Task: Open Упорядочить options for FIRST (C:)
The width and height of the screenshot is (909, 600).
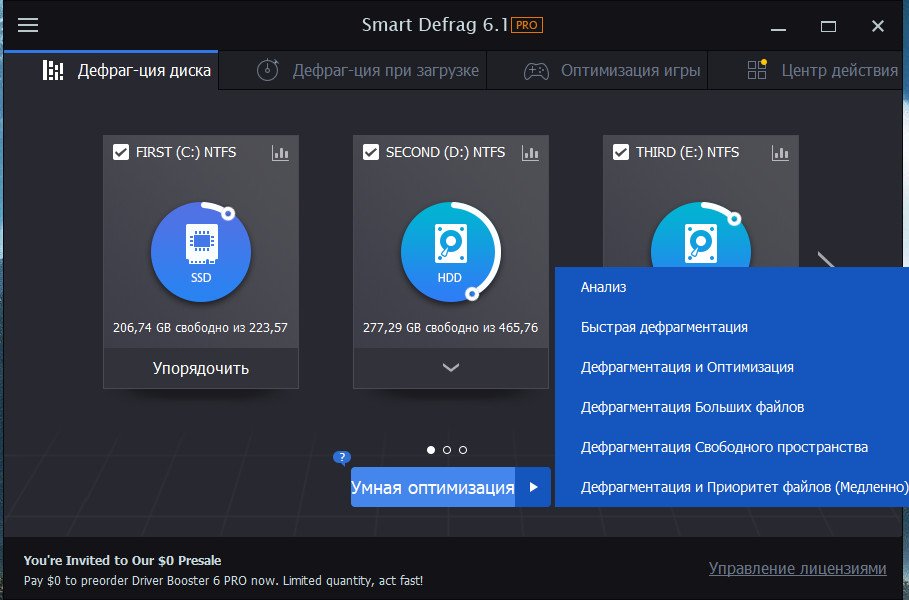Action: [x=201, y=368]
